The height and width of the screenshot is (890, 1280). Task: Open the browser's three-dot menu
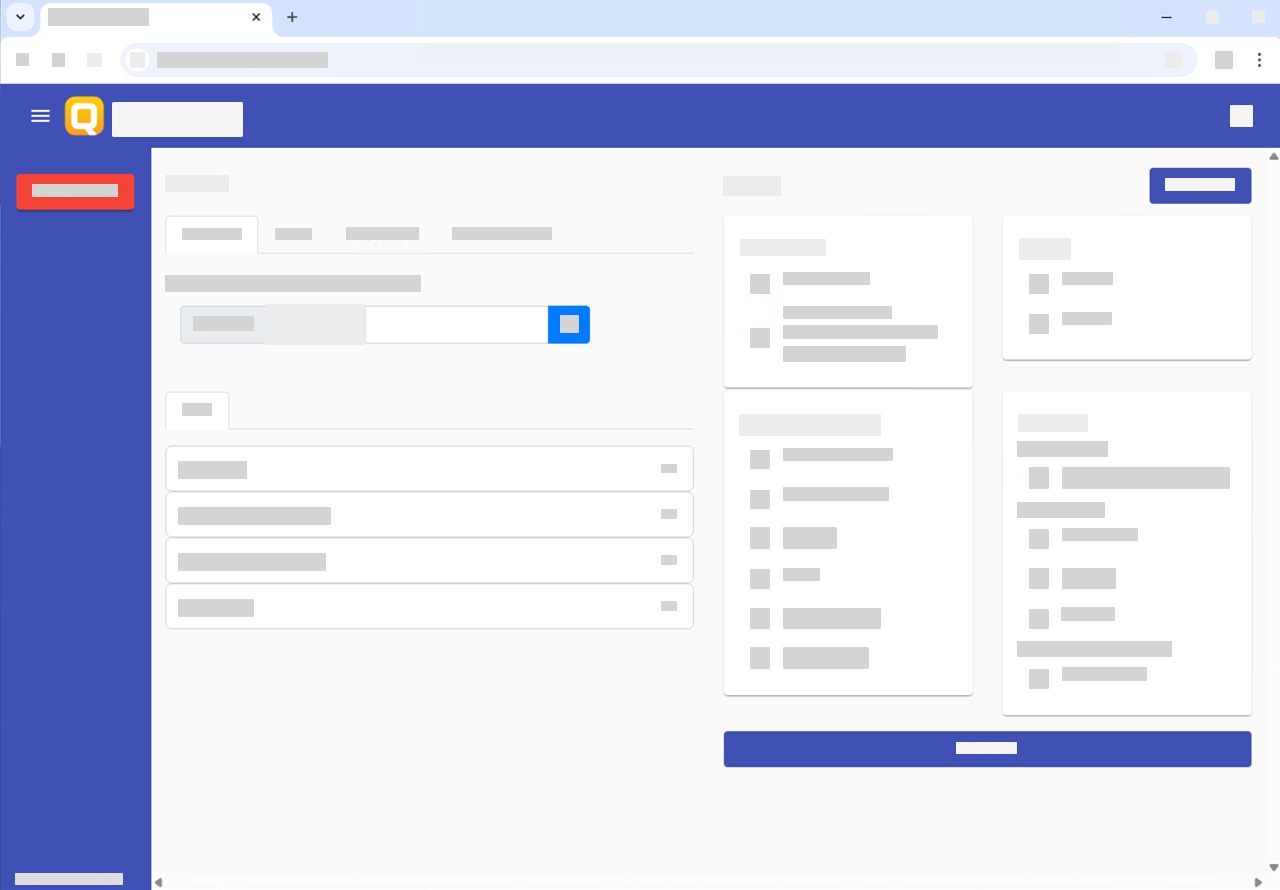click(x=1260, y=60)
